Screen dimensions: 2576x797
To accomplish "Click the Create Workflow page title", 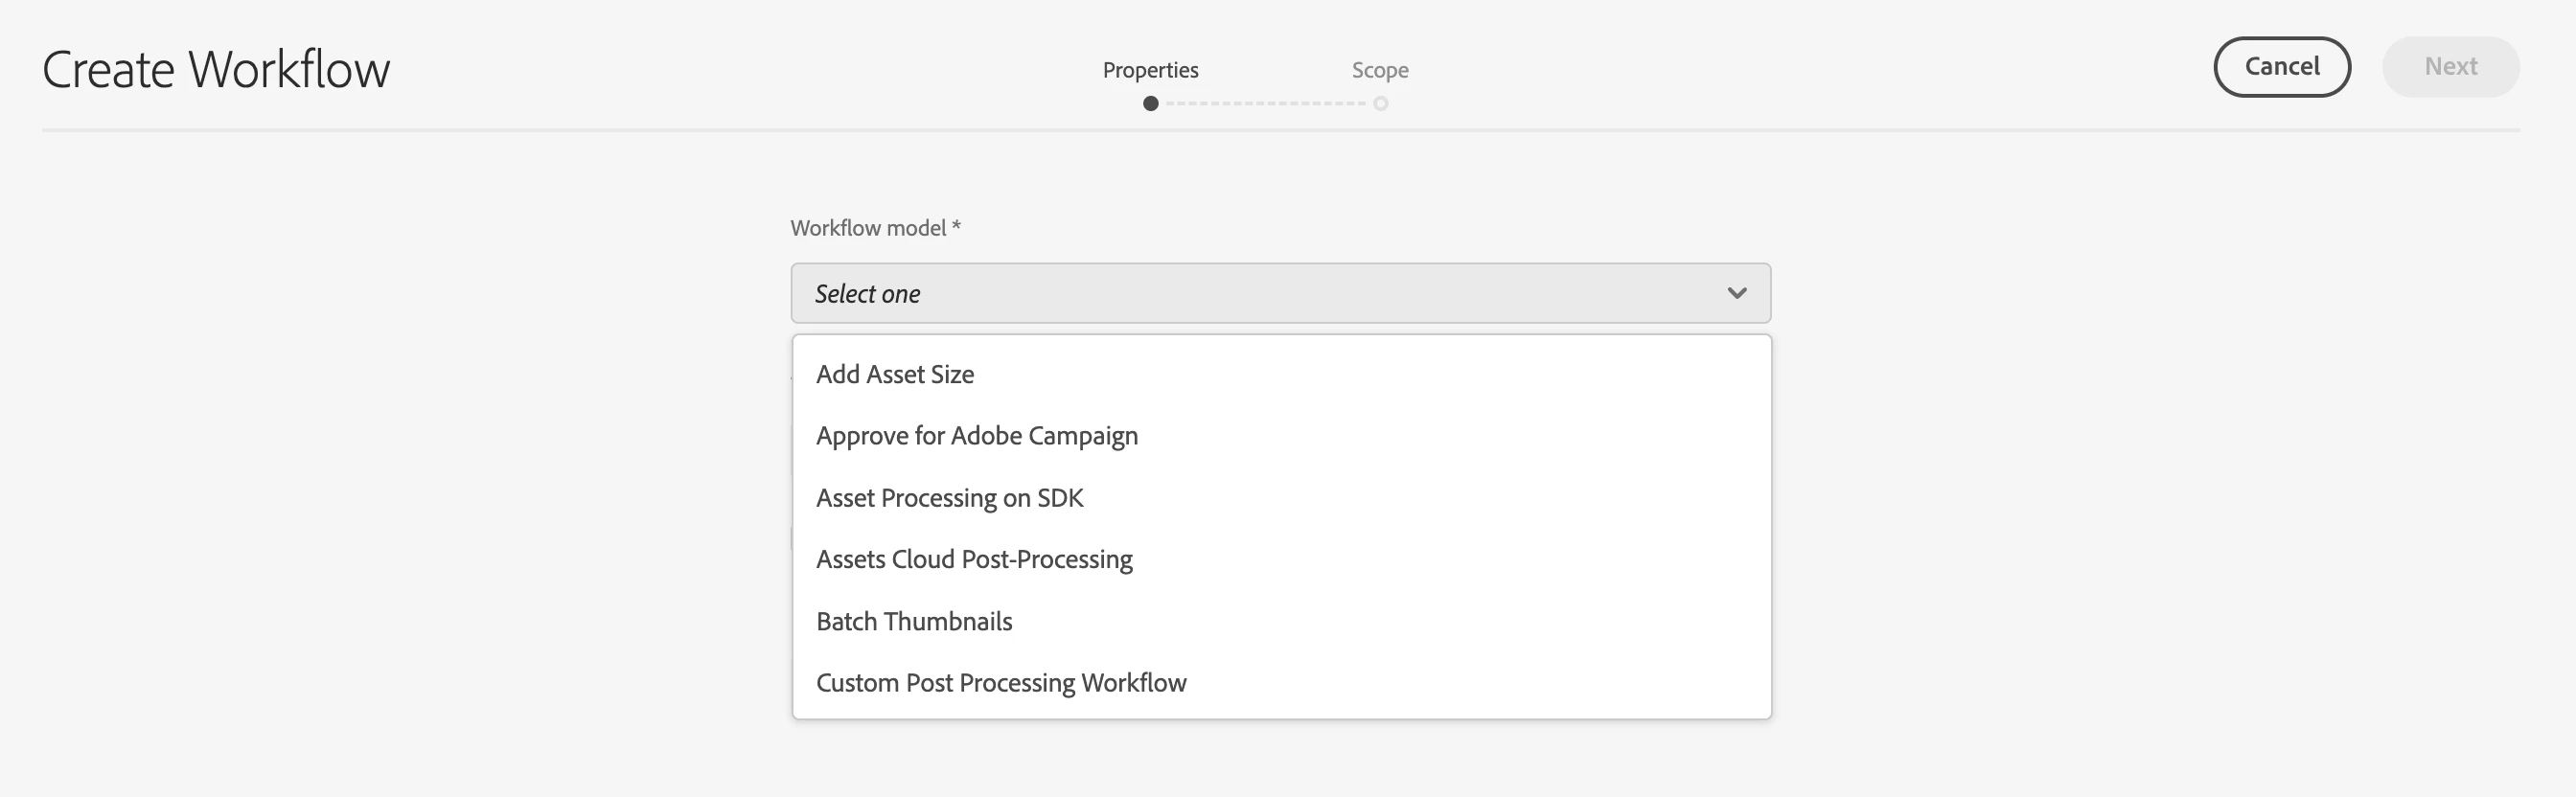I will tap(216, 69).
